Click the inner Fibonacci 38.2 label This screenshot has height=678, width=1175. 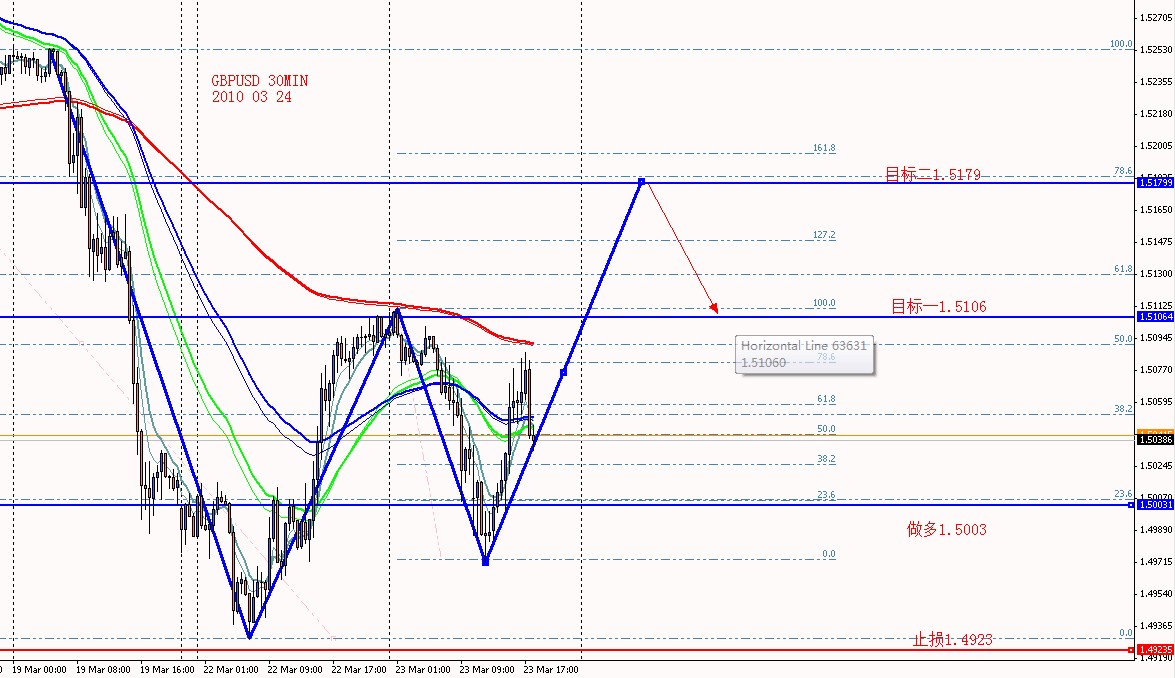tap(826, 458)
